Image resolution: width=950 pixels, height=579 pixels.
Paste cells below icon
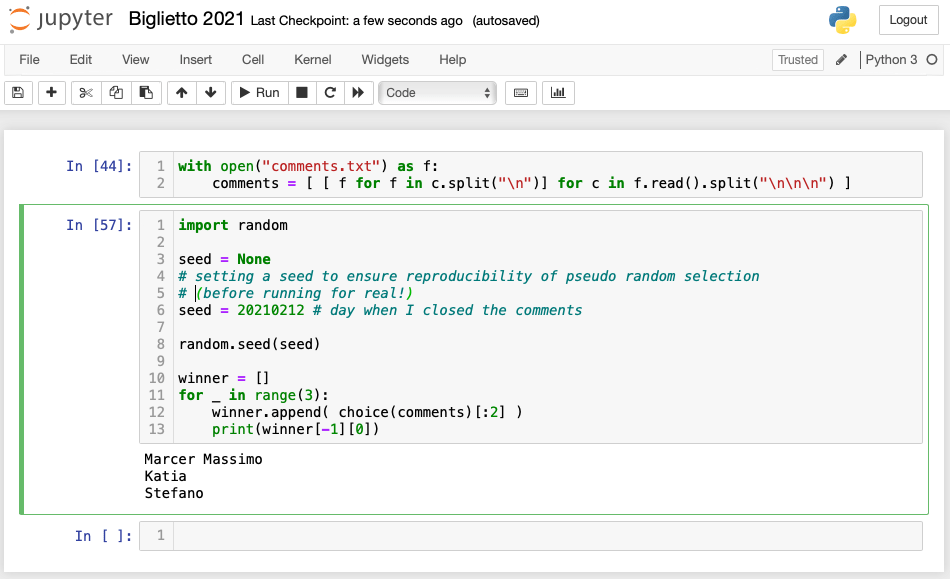[146, 93]
